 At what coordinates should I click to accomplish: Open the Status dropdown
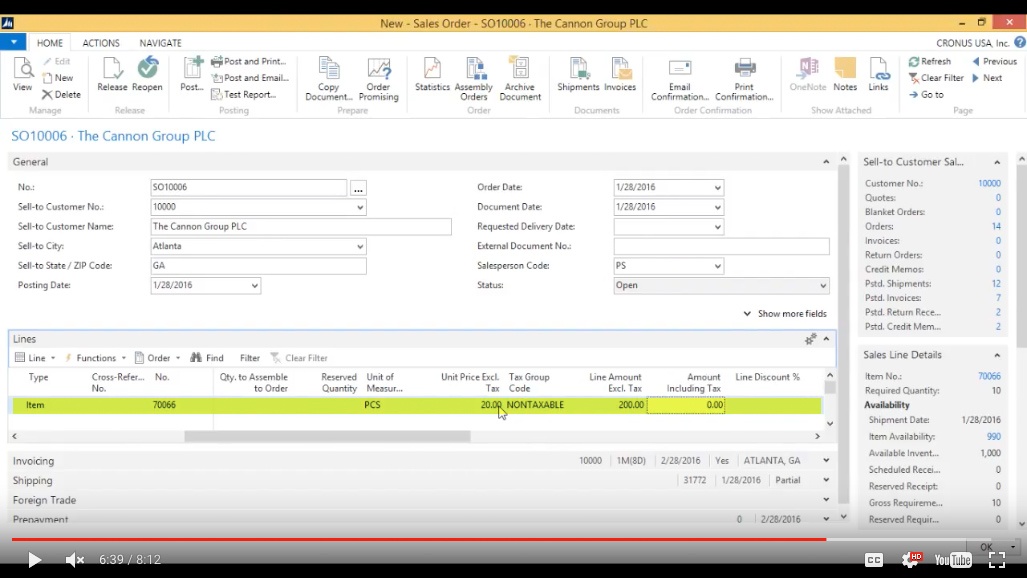point(823,286)
